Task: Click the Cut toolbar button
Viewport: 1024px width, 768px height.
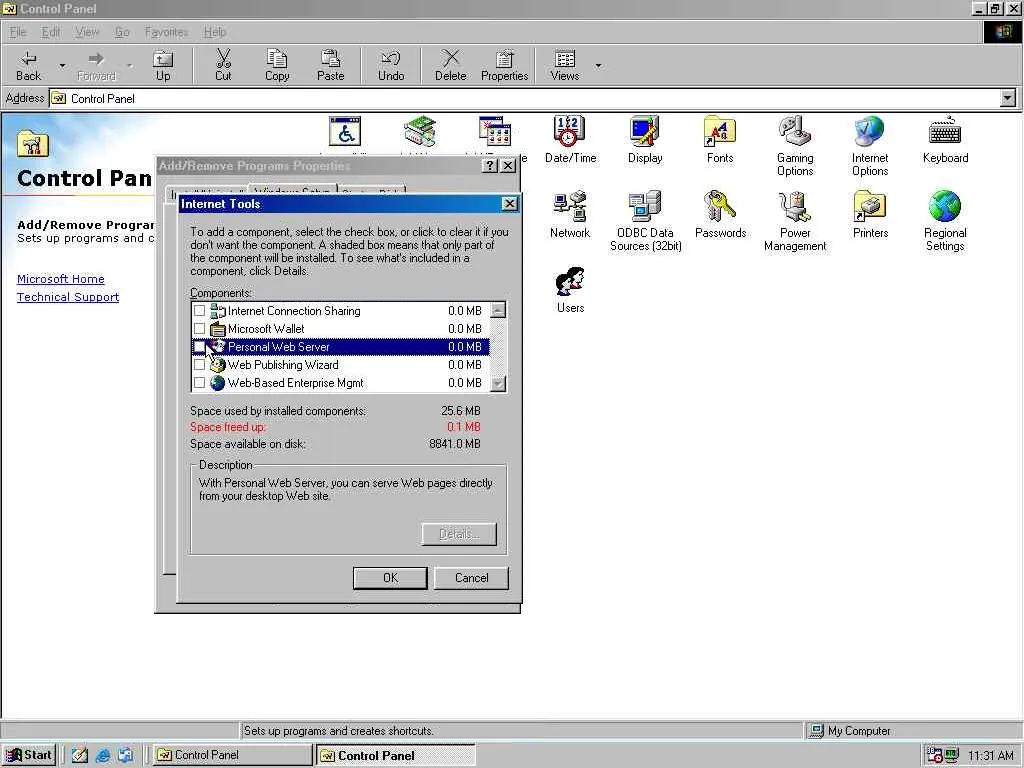Action: coord(223,66)
